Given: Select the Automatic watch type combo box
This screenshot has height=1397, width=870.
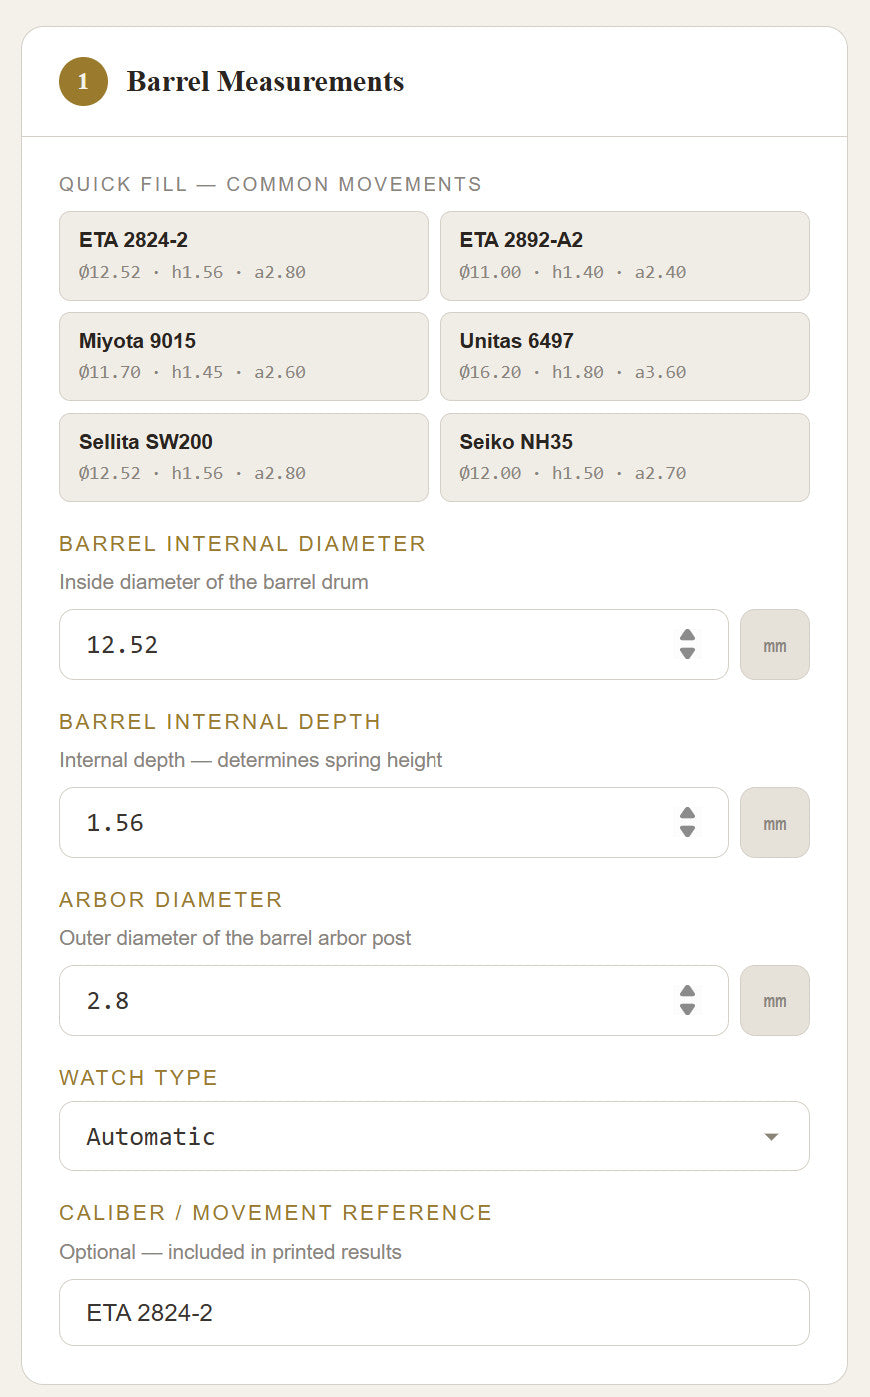Looking at the screenshot, I should point(434,1136).
